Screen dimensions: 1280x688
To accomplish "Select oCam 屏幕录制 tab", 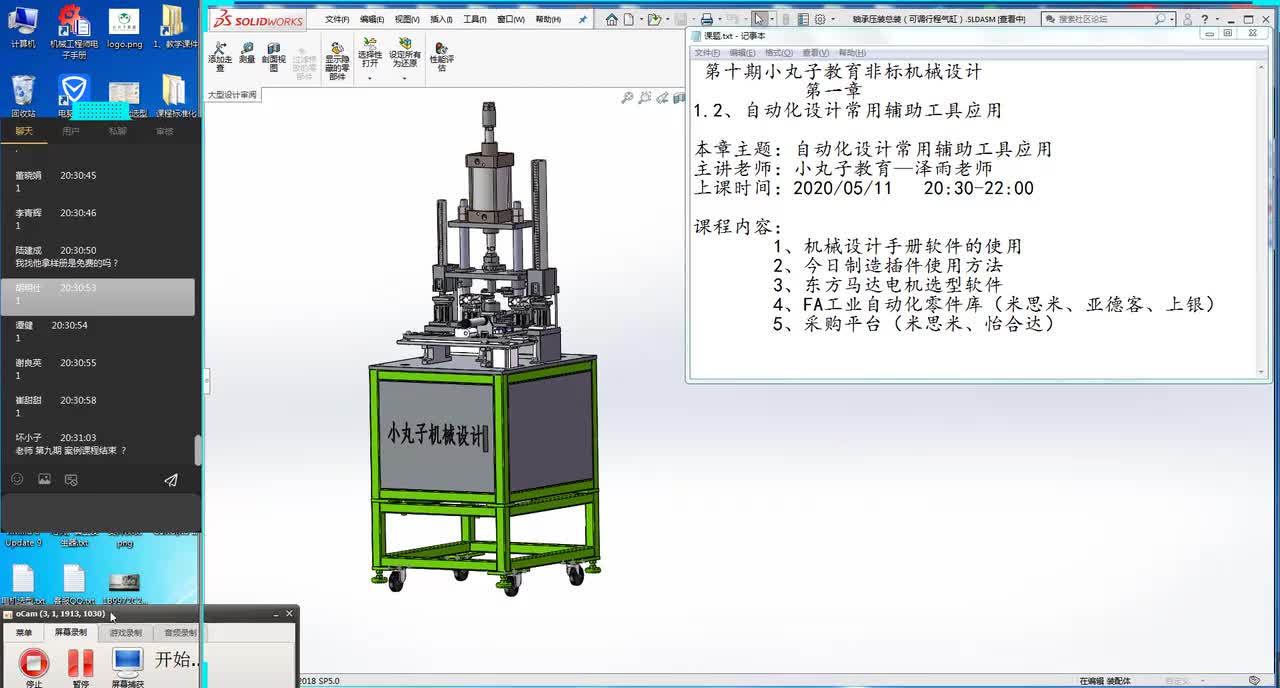I will click(71, 632).
